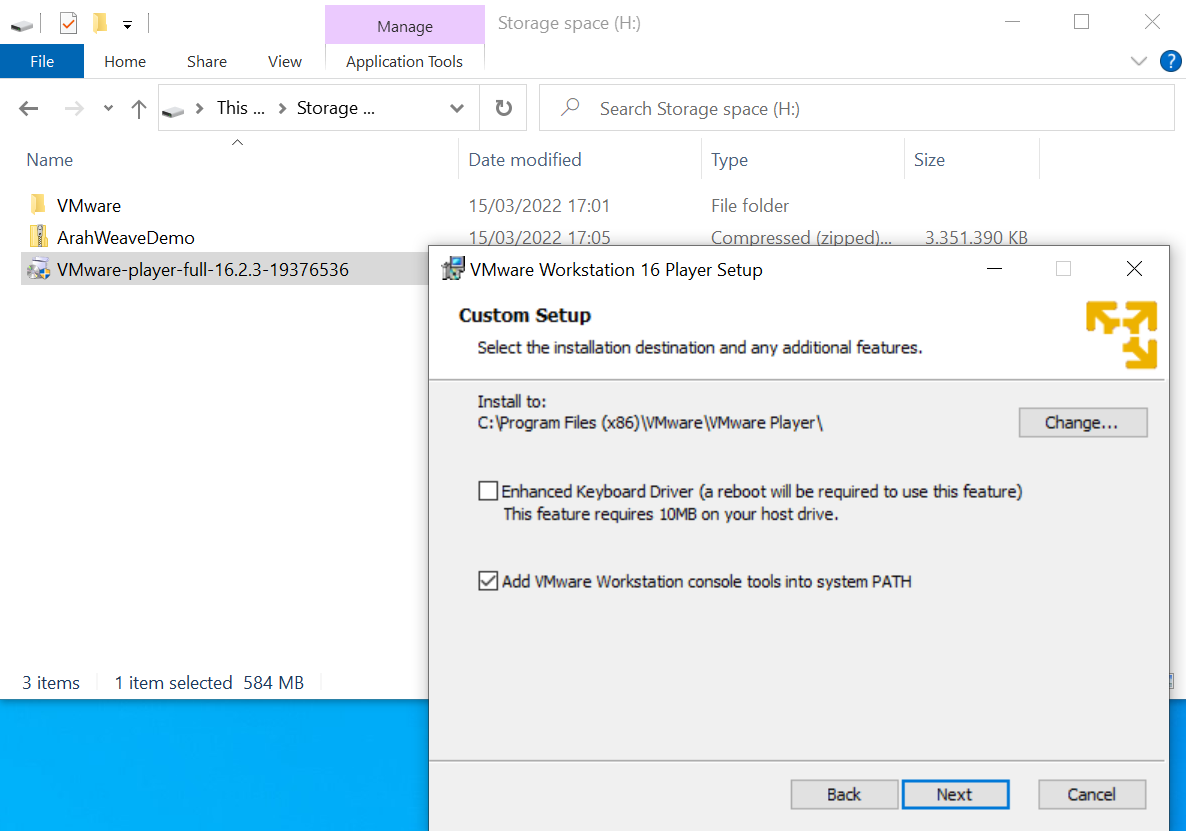The width and height of the screenshot is (1186, 831).
Task: Untick Add console tools into system PATH
Action: pos(488,581)
